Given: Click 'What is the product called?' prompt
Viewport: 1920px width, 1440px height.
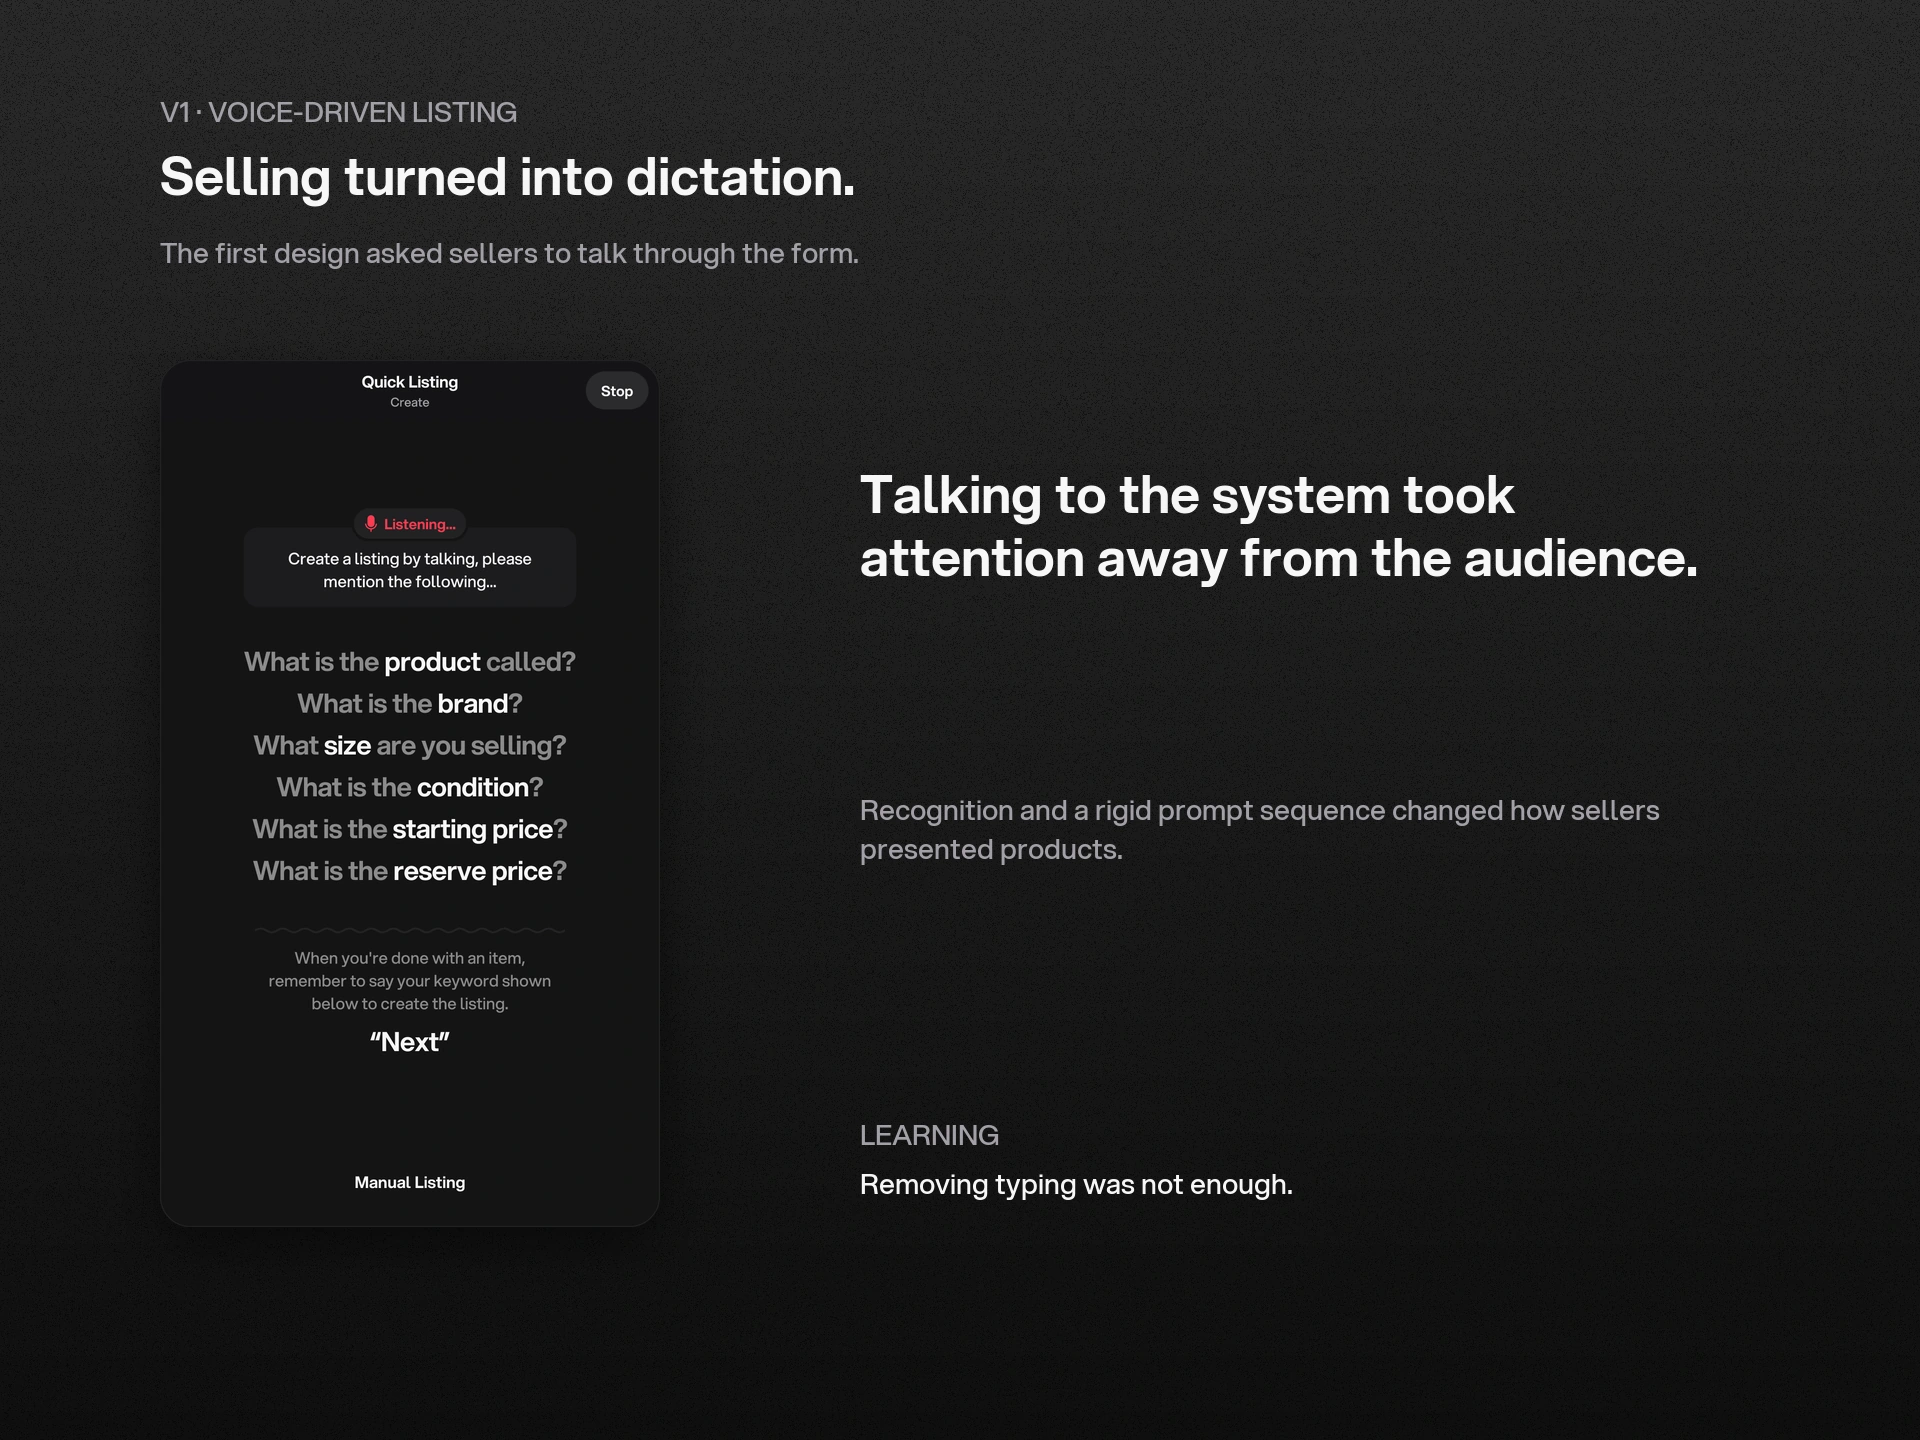Looking at the screenshot, I should click(409, 662).
